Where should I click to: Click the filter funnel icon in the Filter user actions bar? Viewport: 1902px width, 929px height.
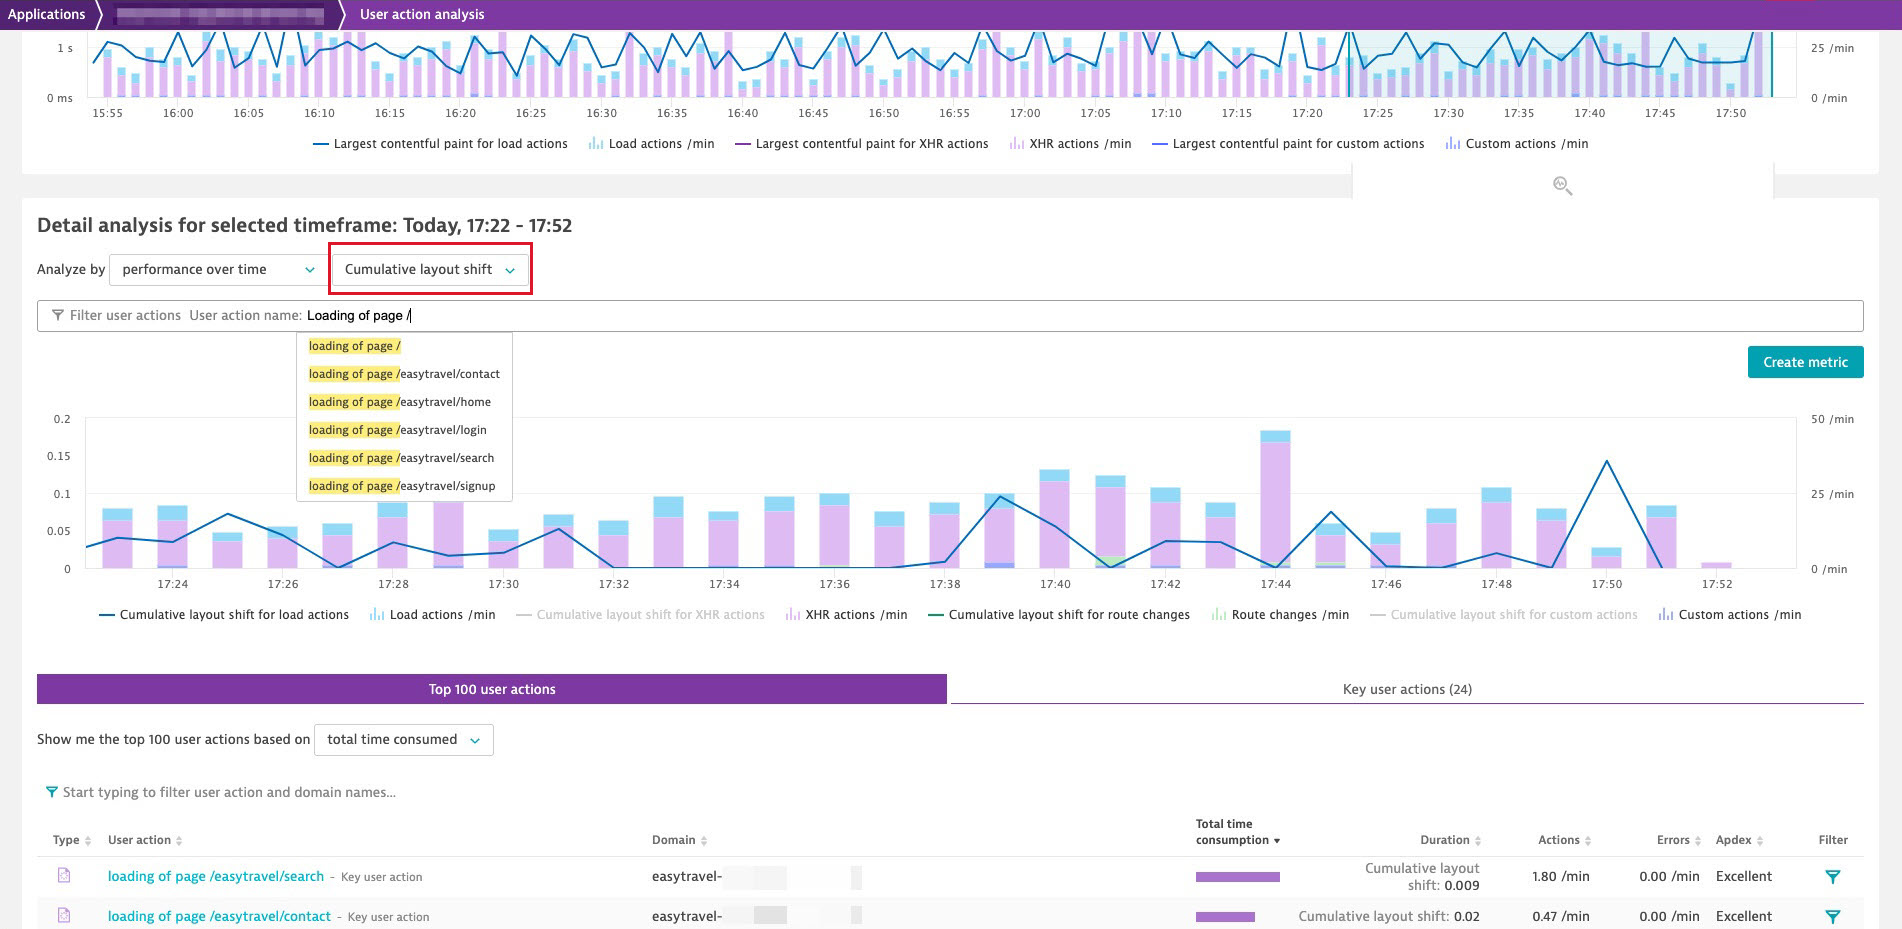(58, 315)
